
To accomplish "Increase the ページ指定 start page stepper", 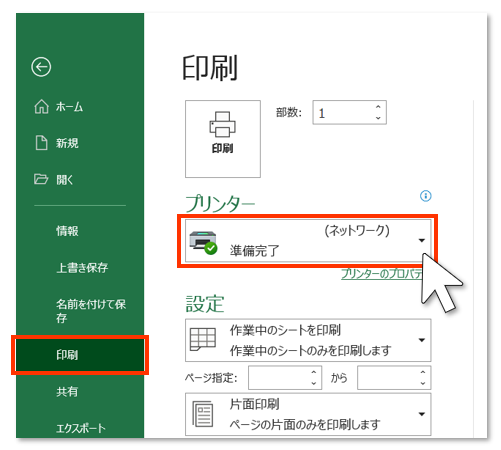I will (x=313, y=372).
